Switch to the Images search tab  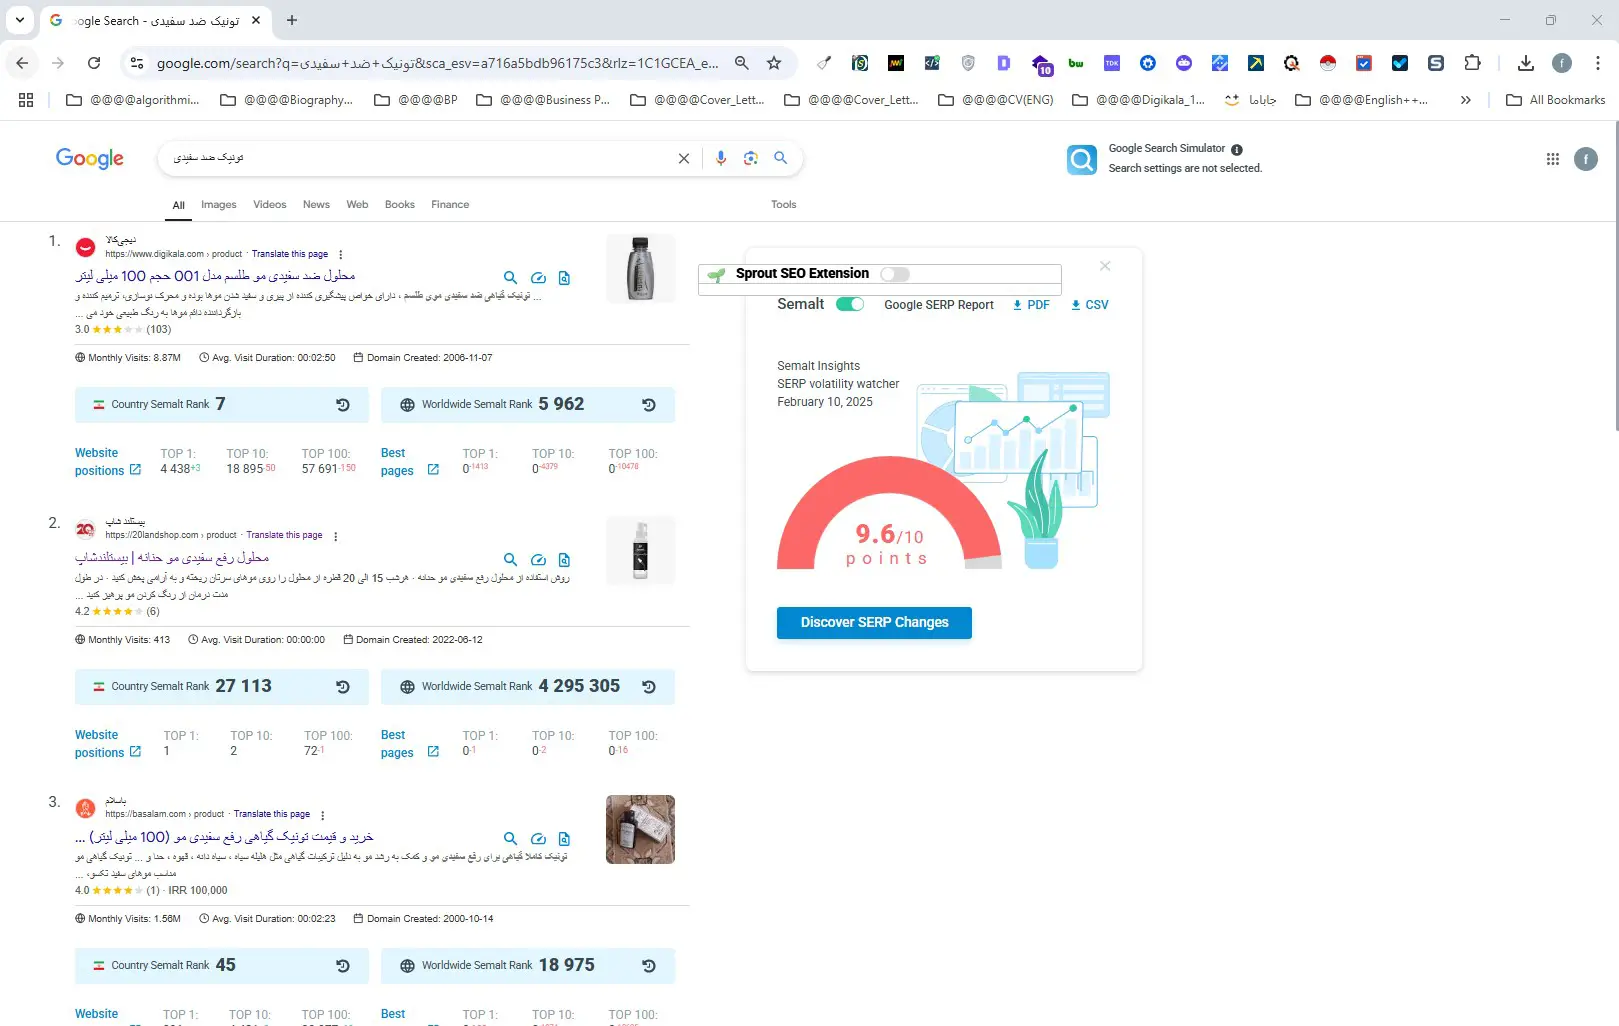(x=218, y=204)
